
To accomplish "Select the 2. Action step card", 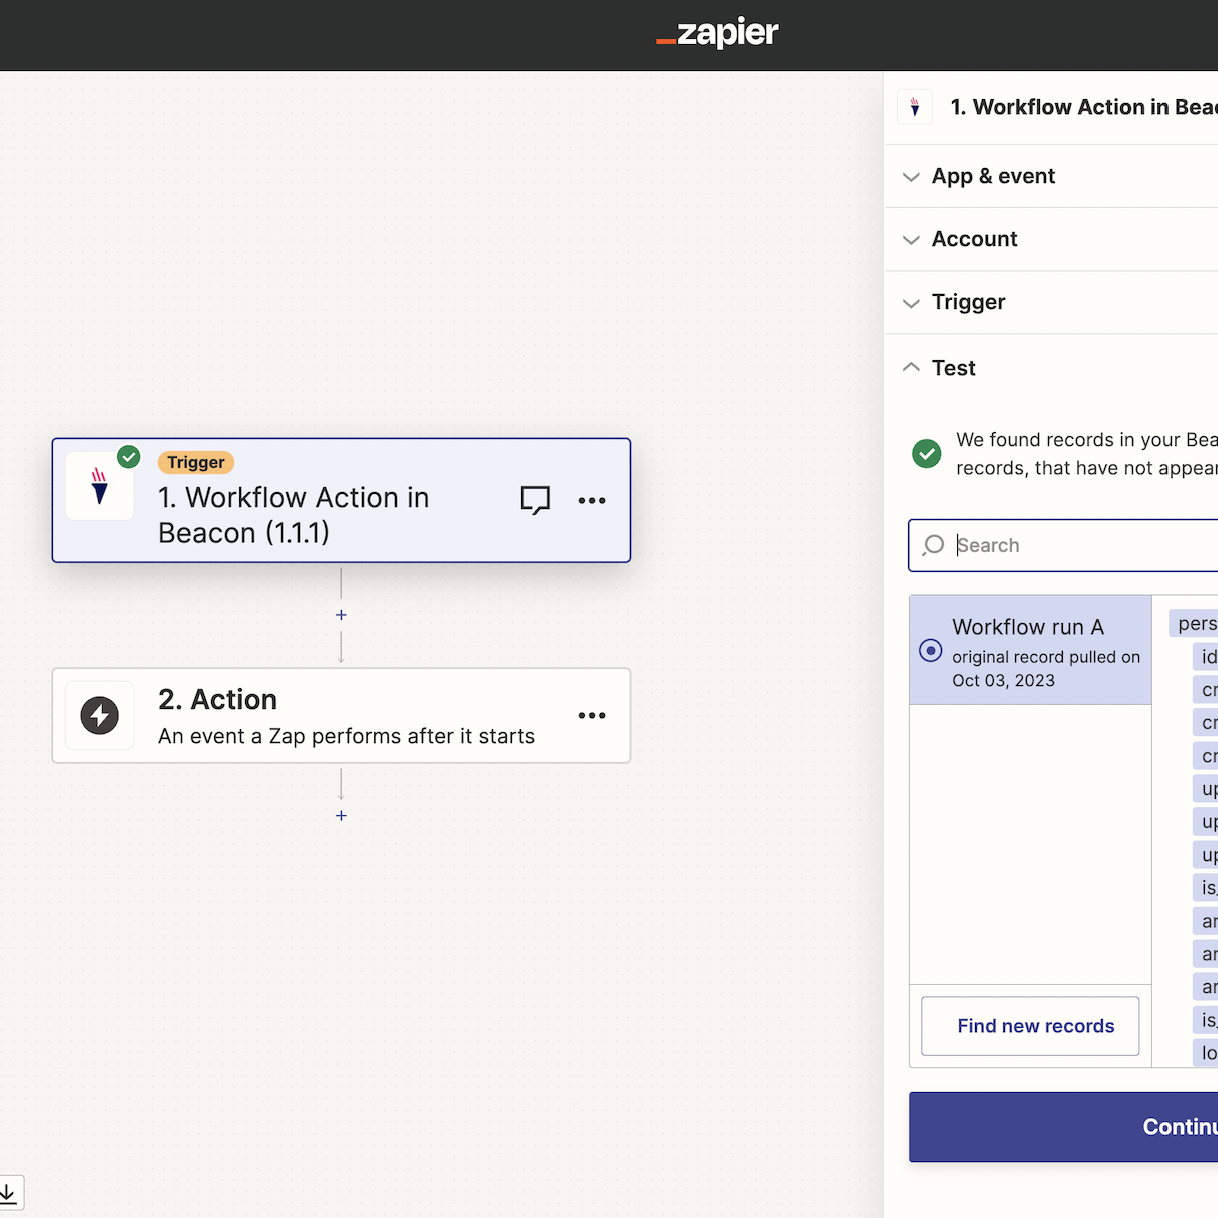I will [x=341, y=715].
